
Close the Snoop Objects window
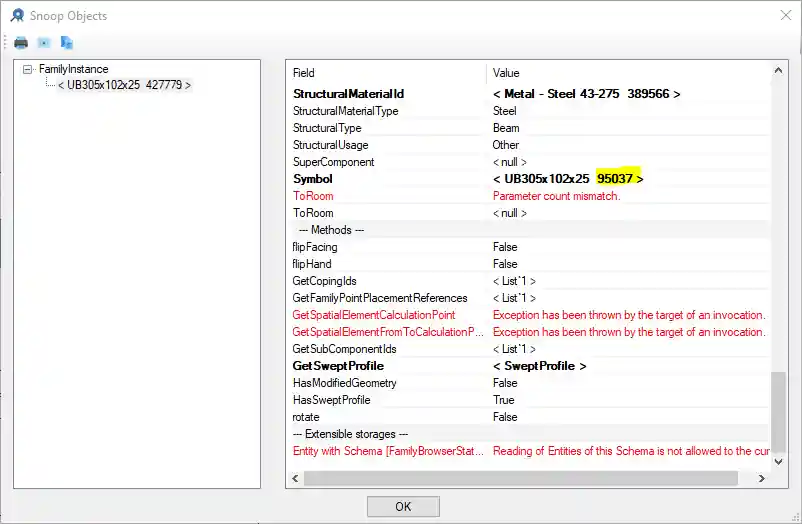click(784, 15)
